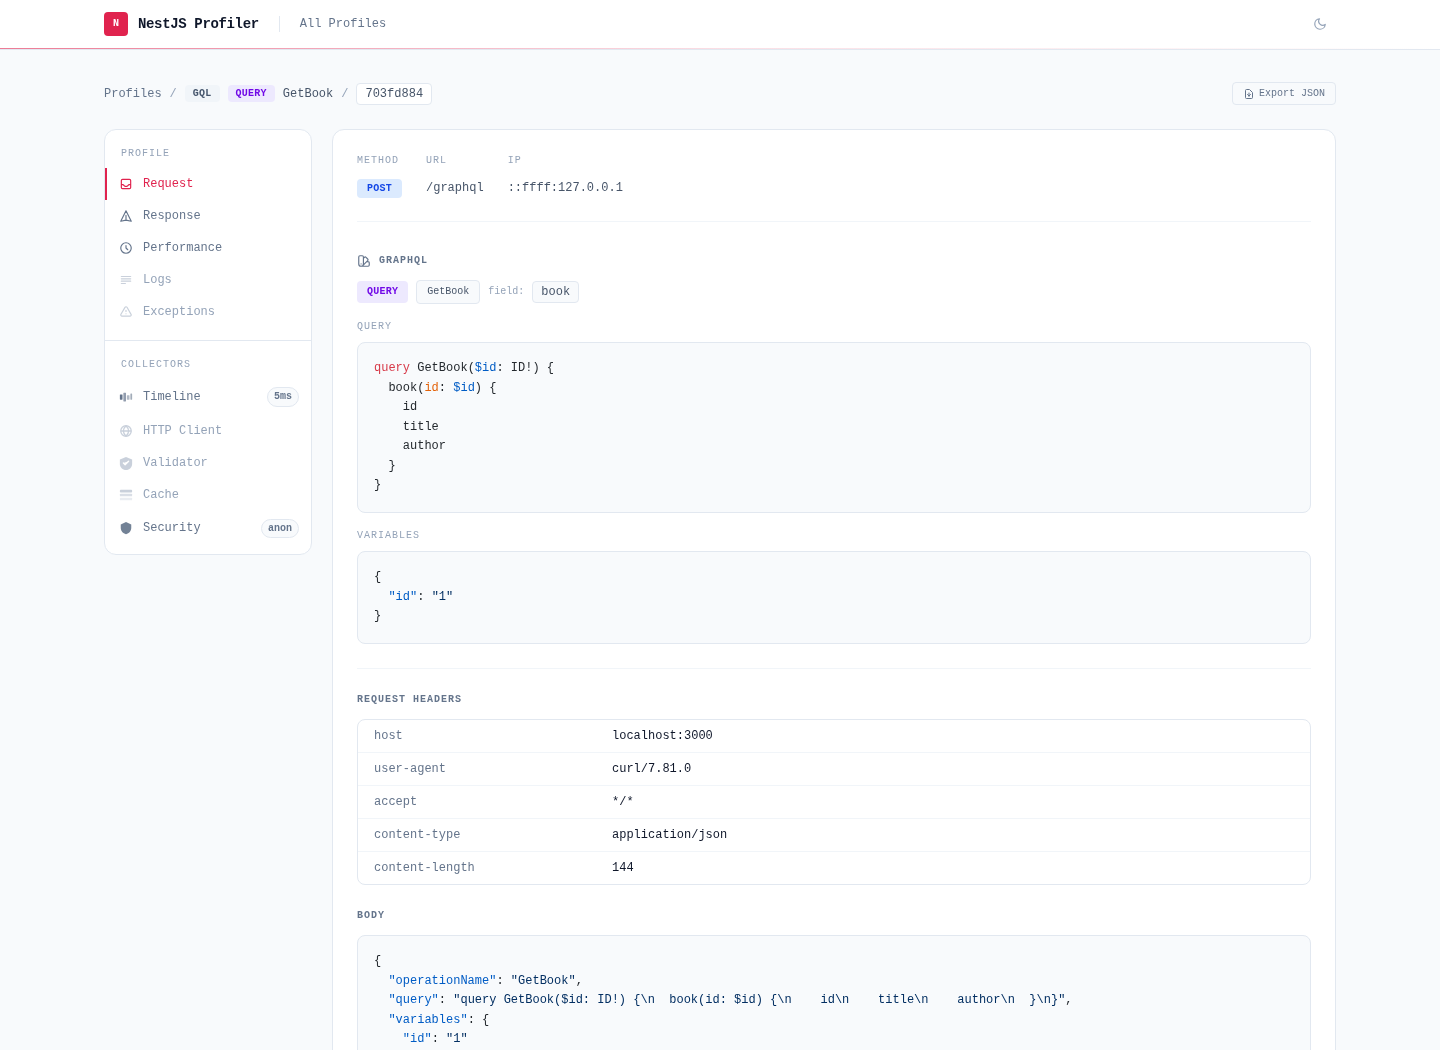Click the curl/7.81.0 user-agent value
The width and height of the screenshot is (1440, 1050).
[x=651, y=769]
